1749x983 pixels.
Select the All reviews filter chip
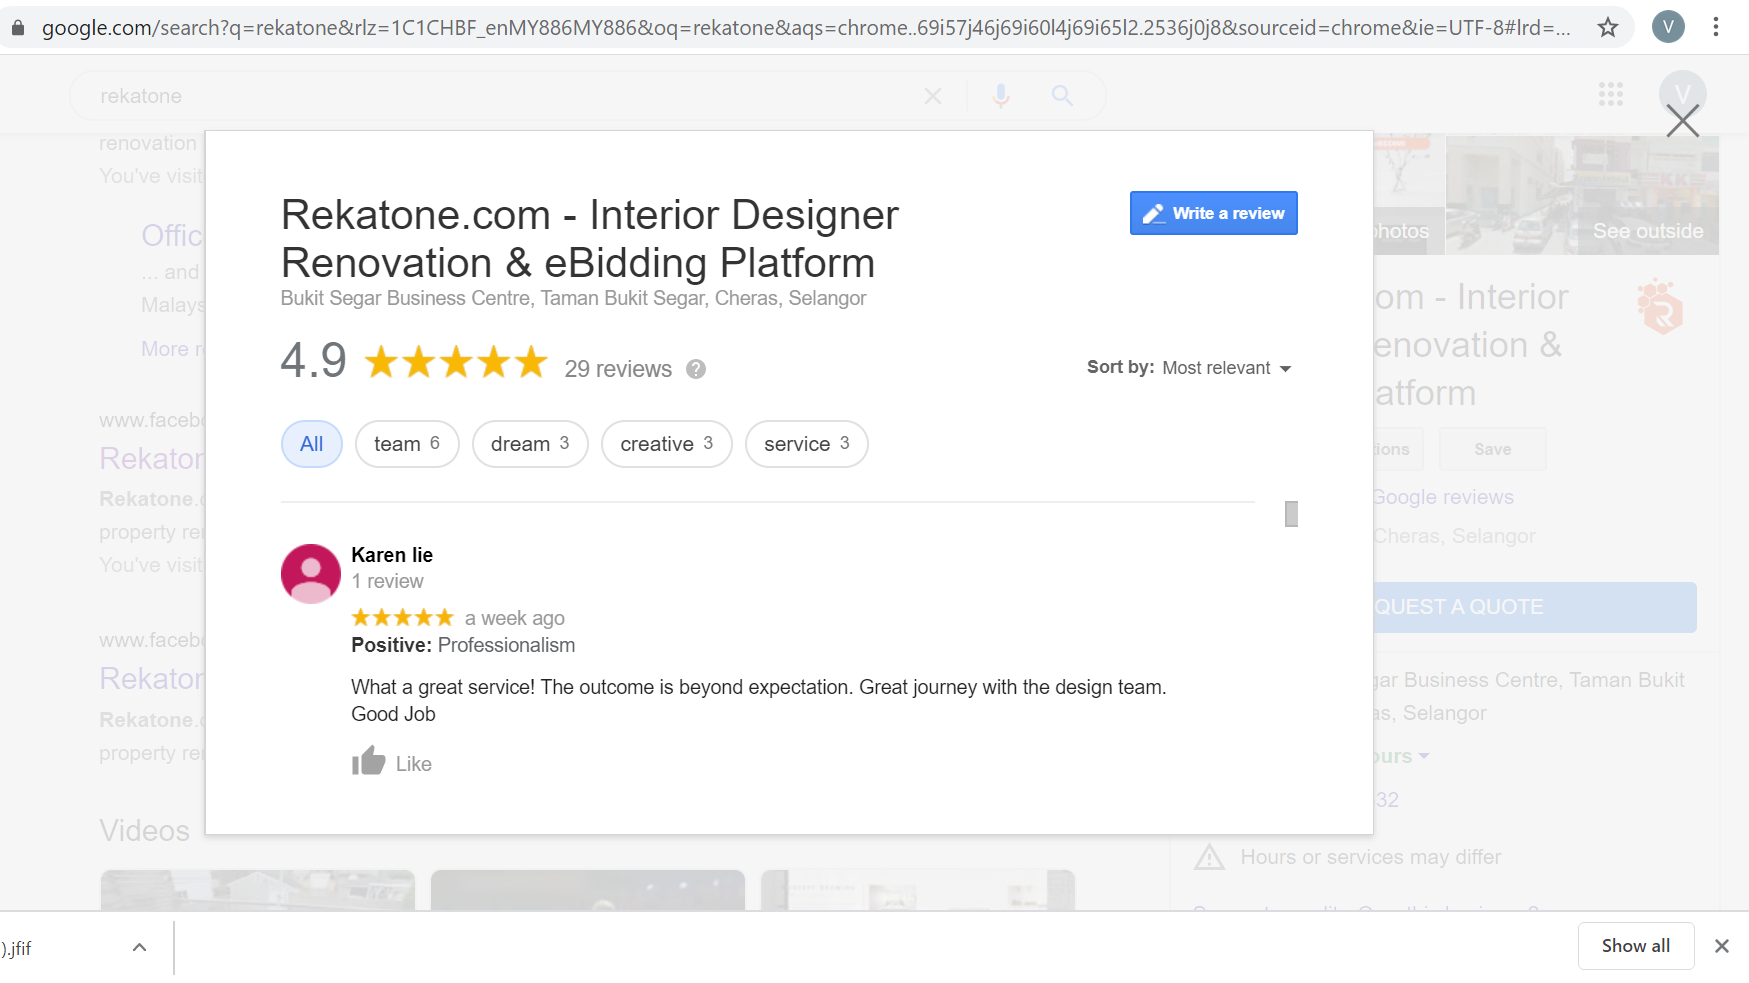[x=312, y=444]
